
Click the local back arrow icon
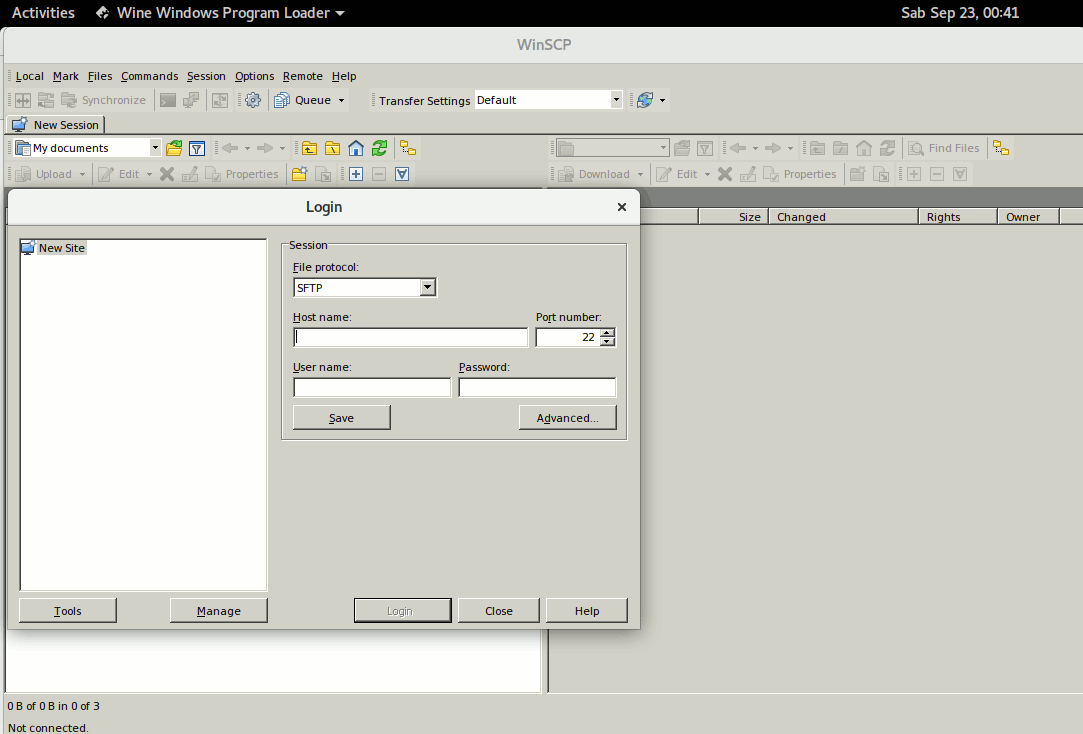coord(230,148)
